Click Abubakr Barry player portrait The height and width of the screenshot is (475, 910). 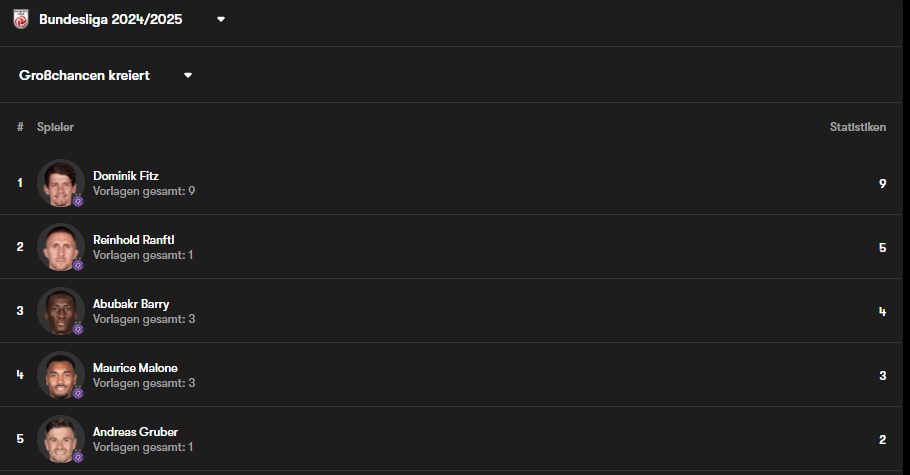point(61,311)
